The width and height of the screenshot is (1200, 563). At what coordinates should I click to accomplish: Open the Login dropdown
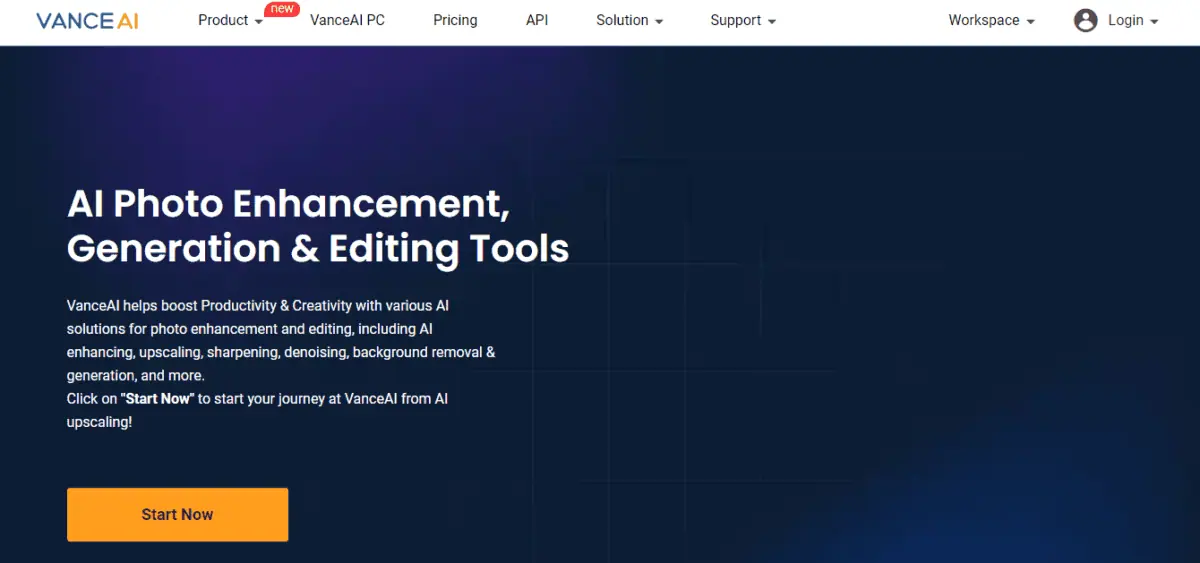click(x=1133, y=20)
